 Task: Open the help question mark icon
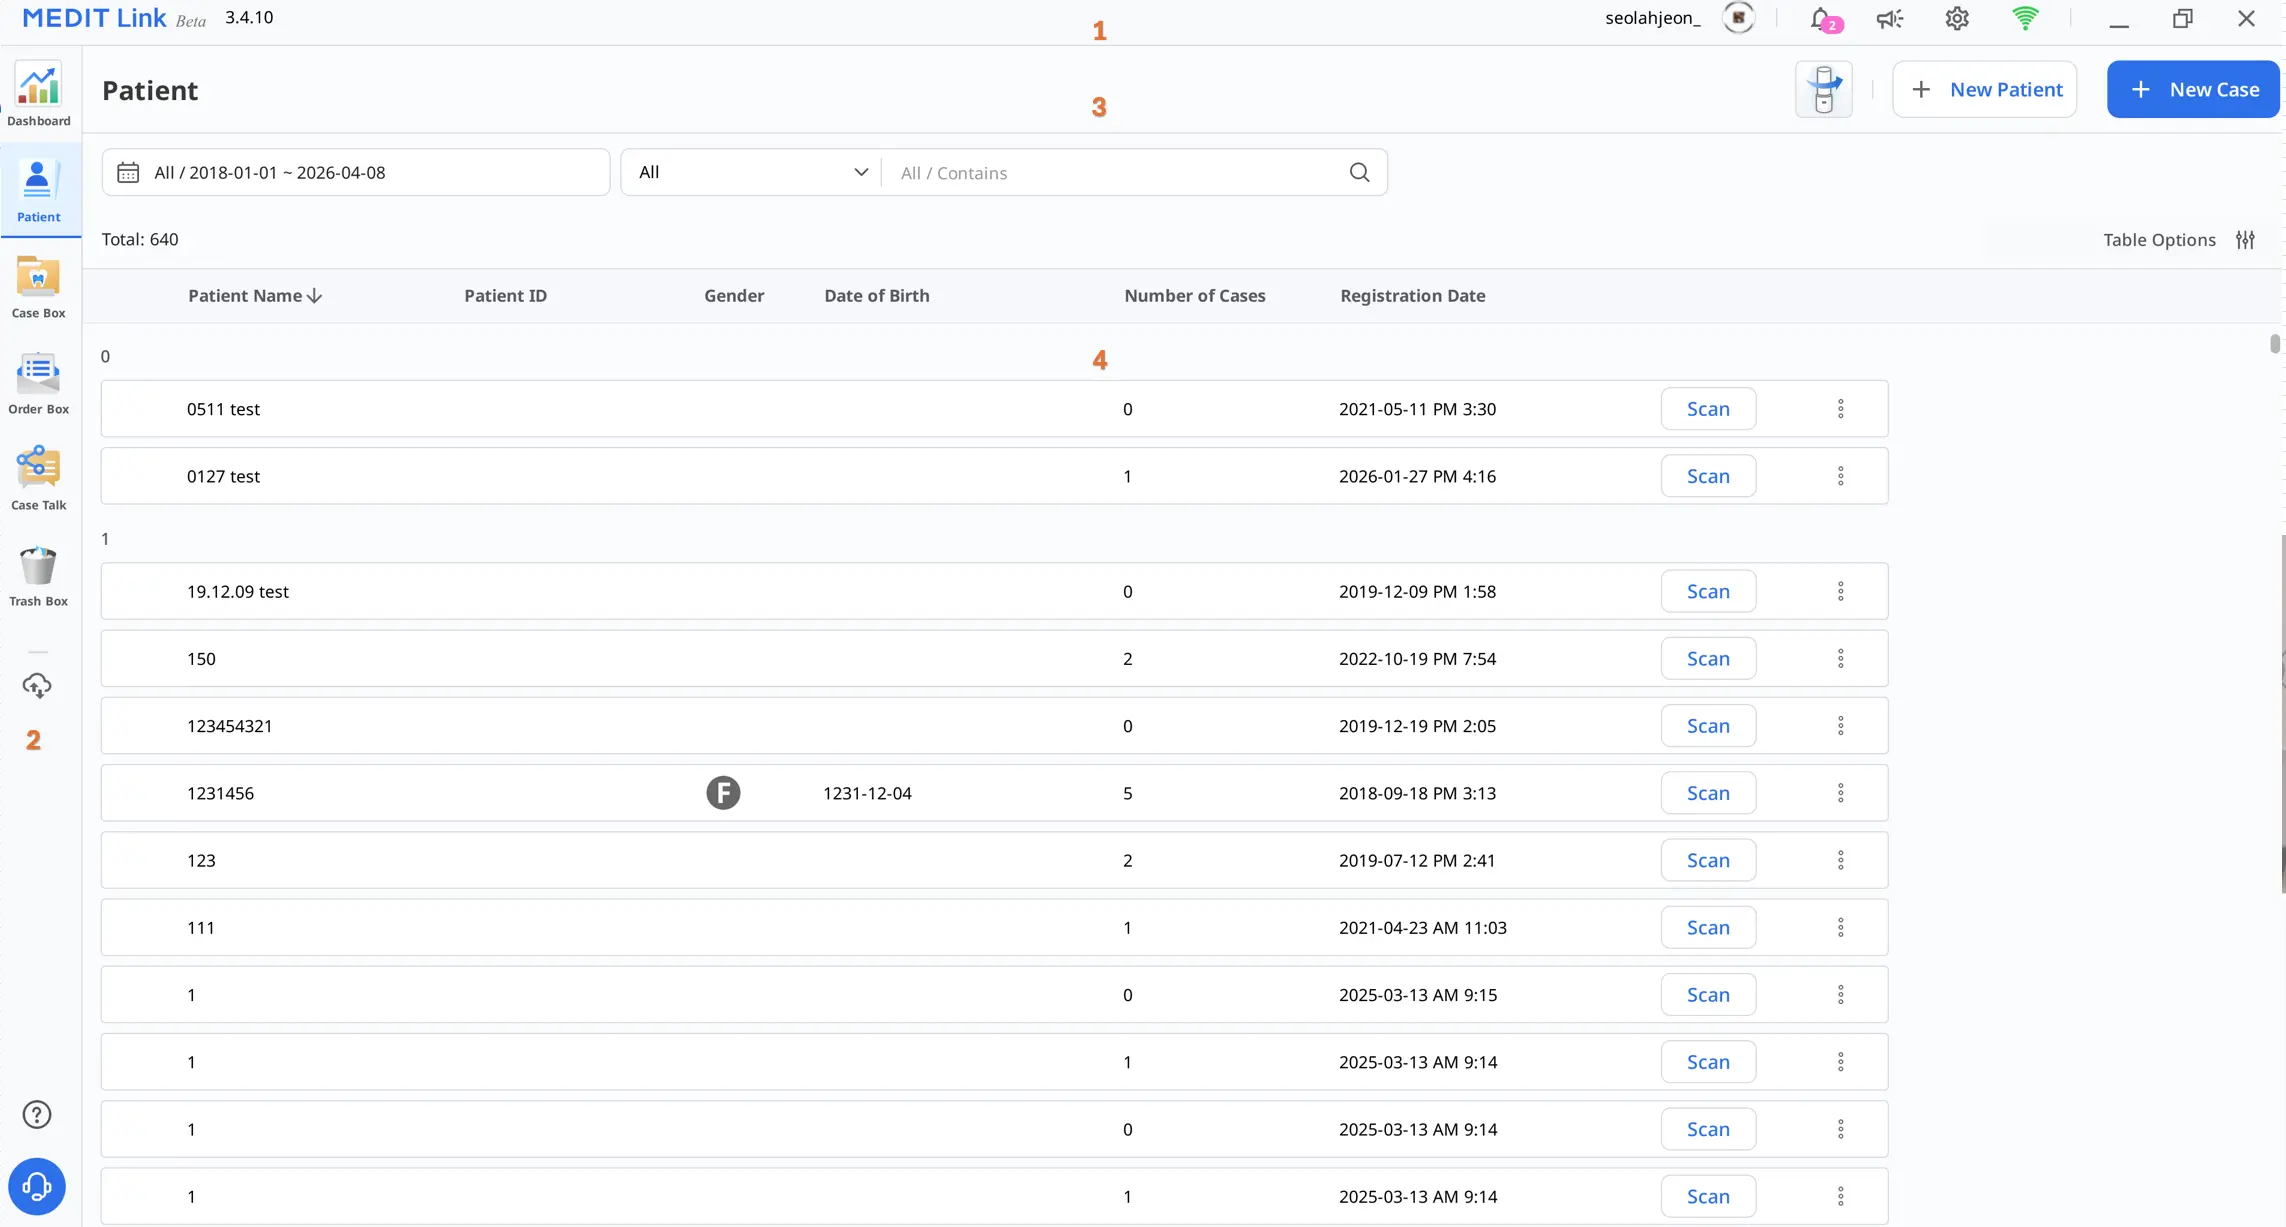pos(37,1115)
